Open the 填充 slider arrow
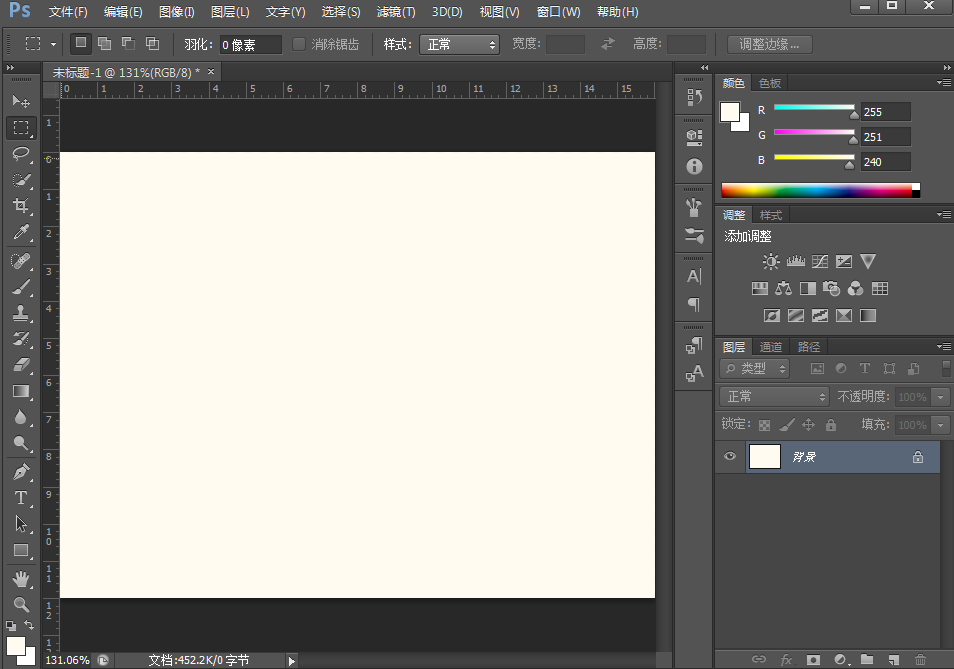The width and height of the screenshot is (954, 669). coord(941,425)
